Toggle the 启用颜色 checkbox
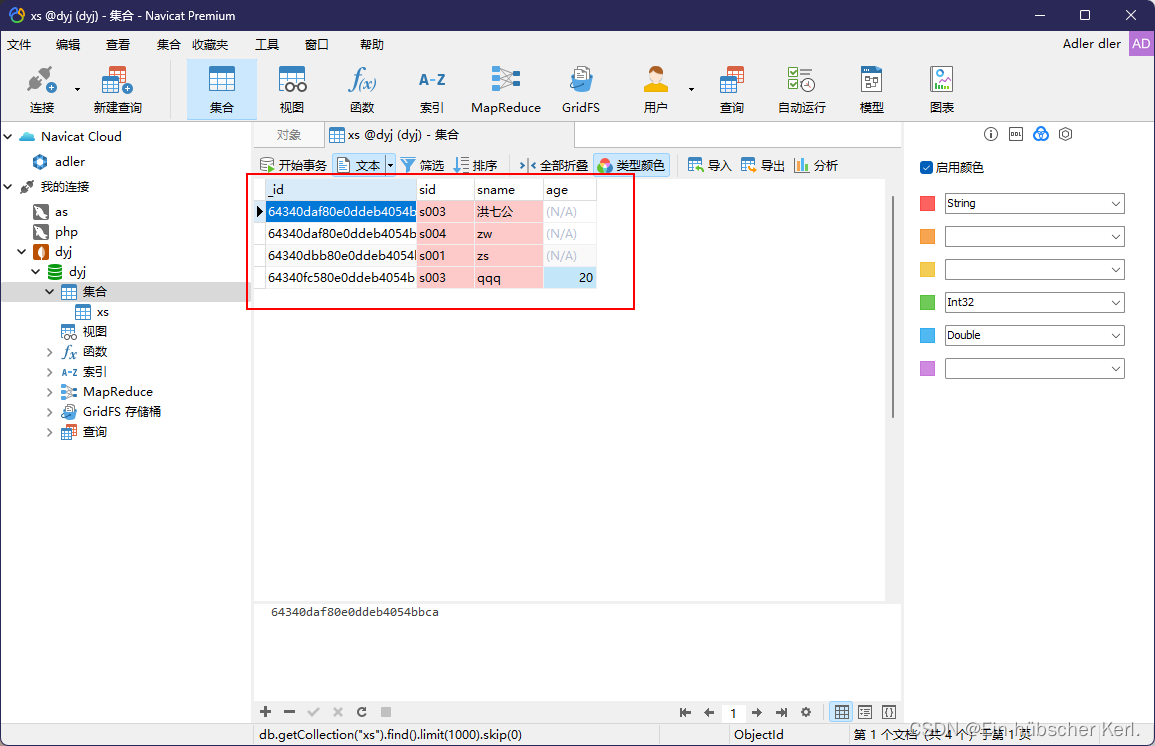This screenshot has width=1155, height=746. coord(927,167)
